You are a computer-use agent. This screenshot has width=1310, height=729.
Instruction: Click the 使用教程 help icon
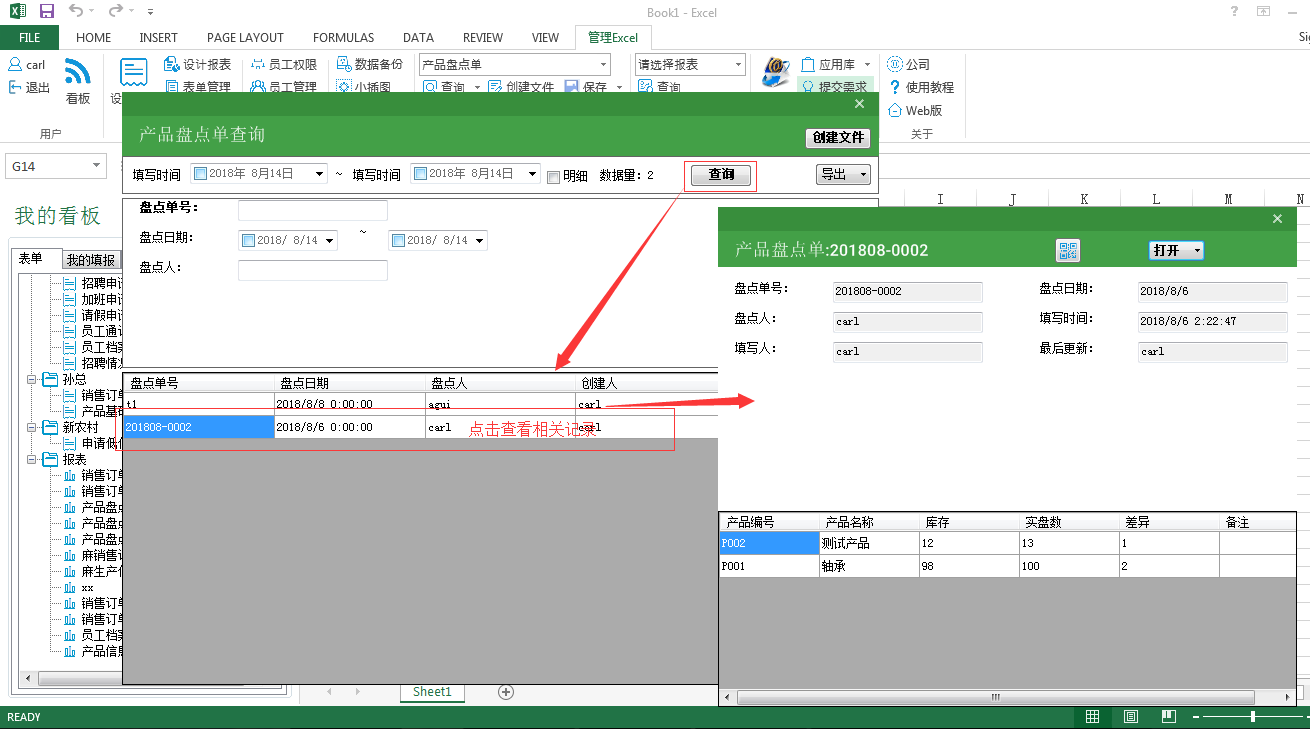tap(895, 87)
